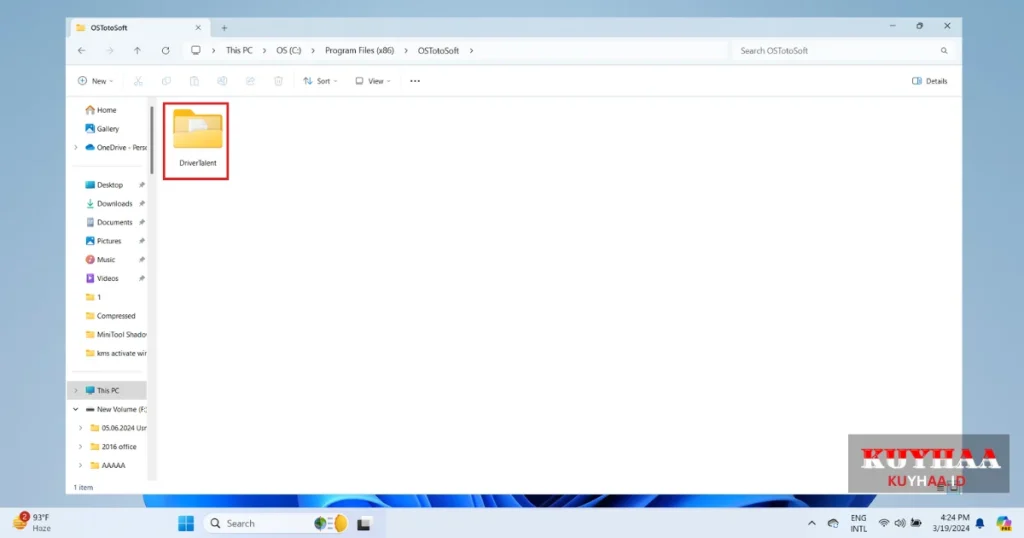Expand the 05.06.2024 folder node
The width and height of the screenshot is (1024, 538).
[80, 428]
